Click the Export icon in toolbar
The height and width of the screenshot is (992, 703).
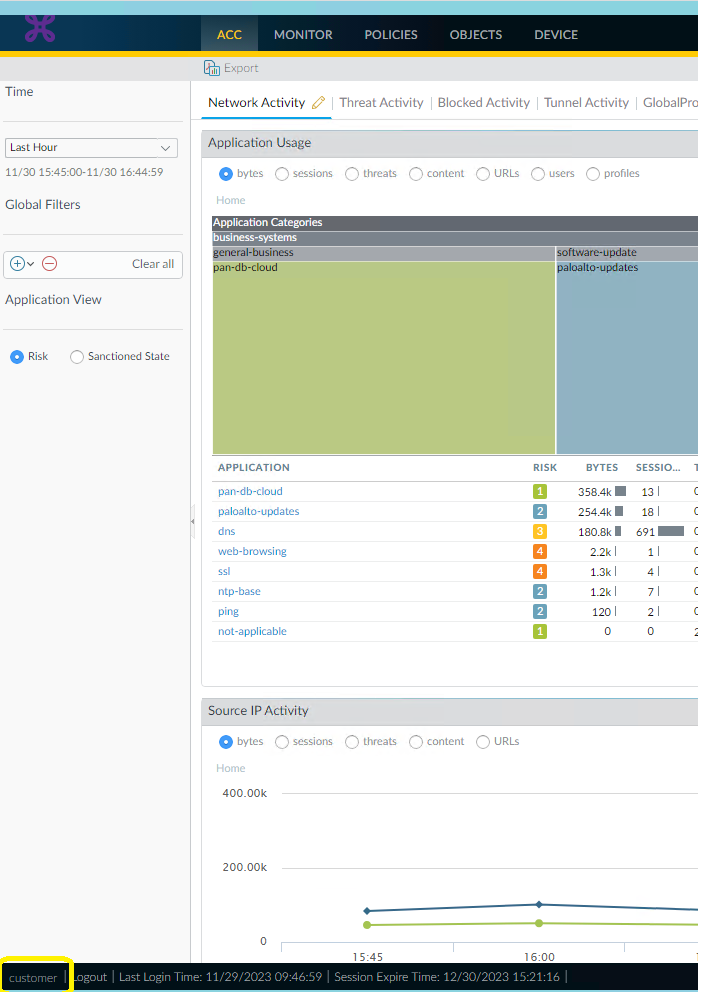212,68
